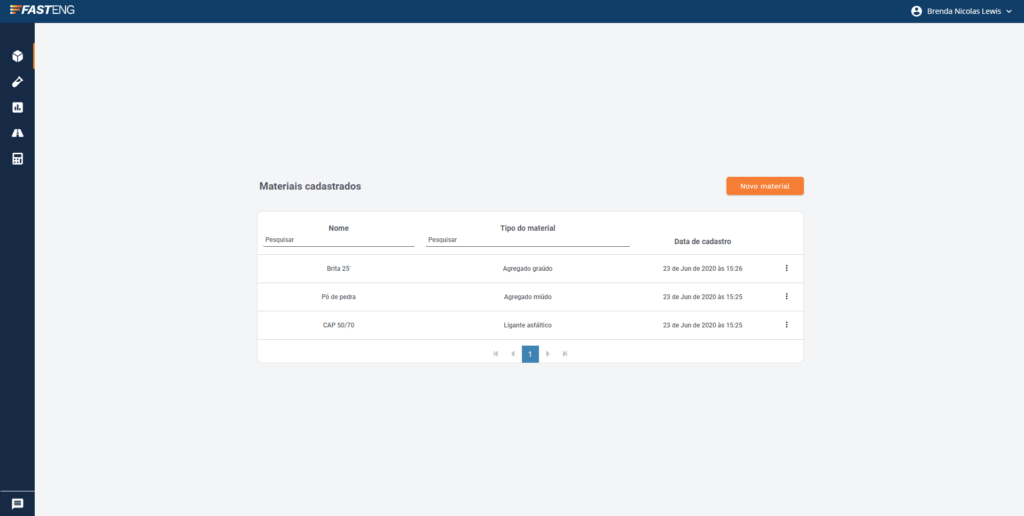Open the options menu for CAP 50/70
Image resolution: width=1024 pixels, height=516 pixels.
click(787, 325)
